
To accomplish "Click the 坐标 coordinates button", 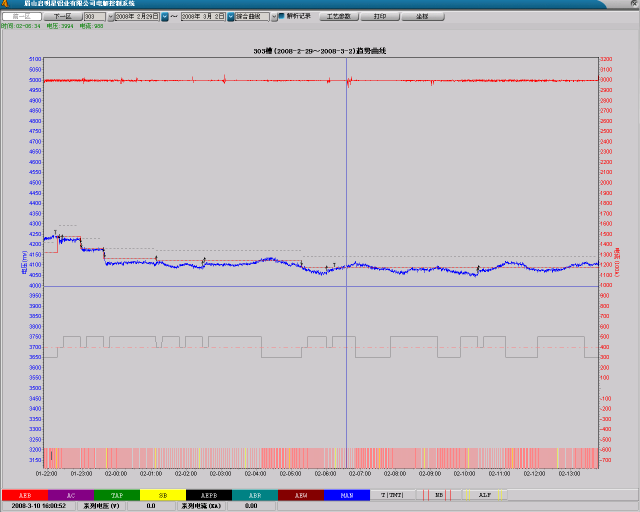I will (x=422, y=17).
